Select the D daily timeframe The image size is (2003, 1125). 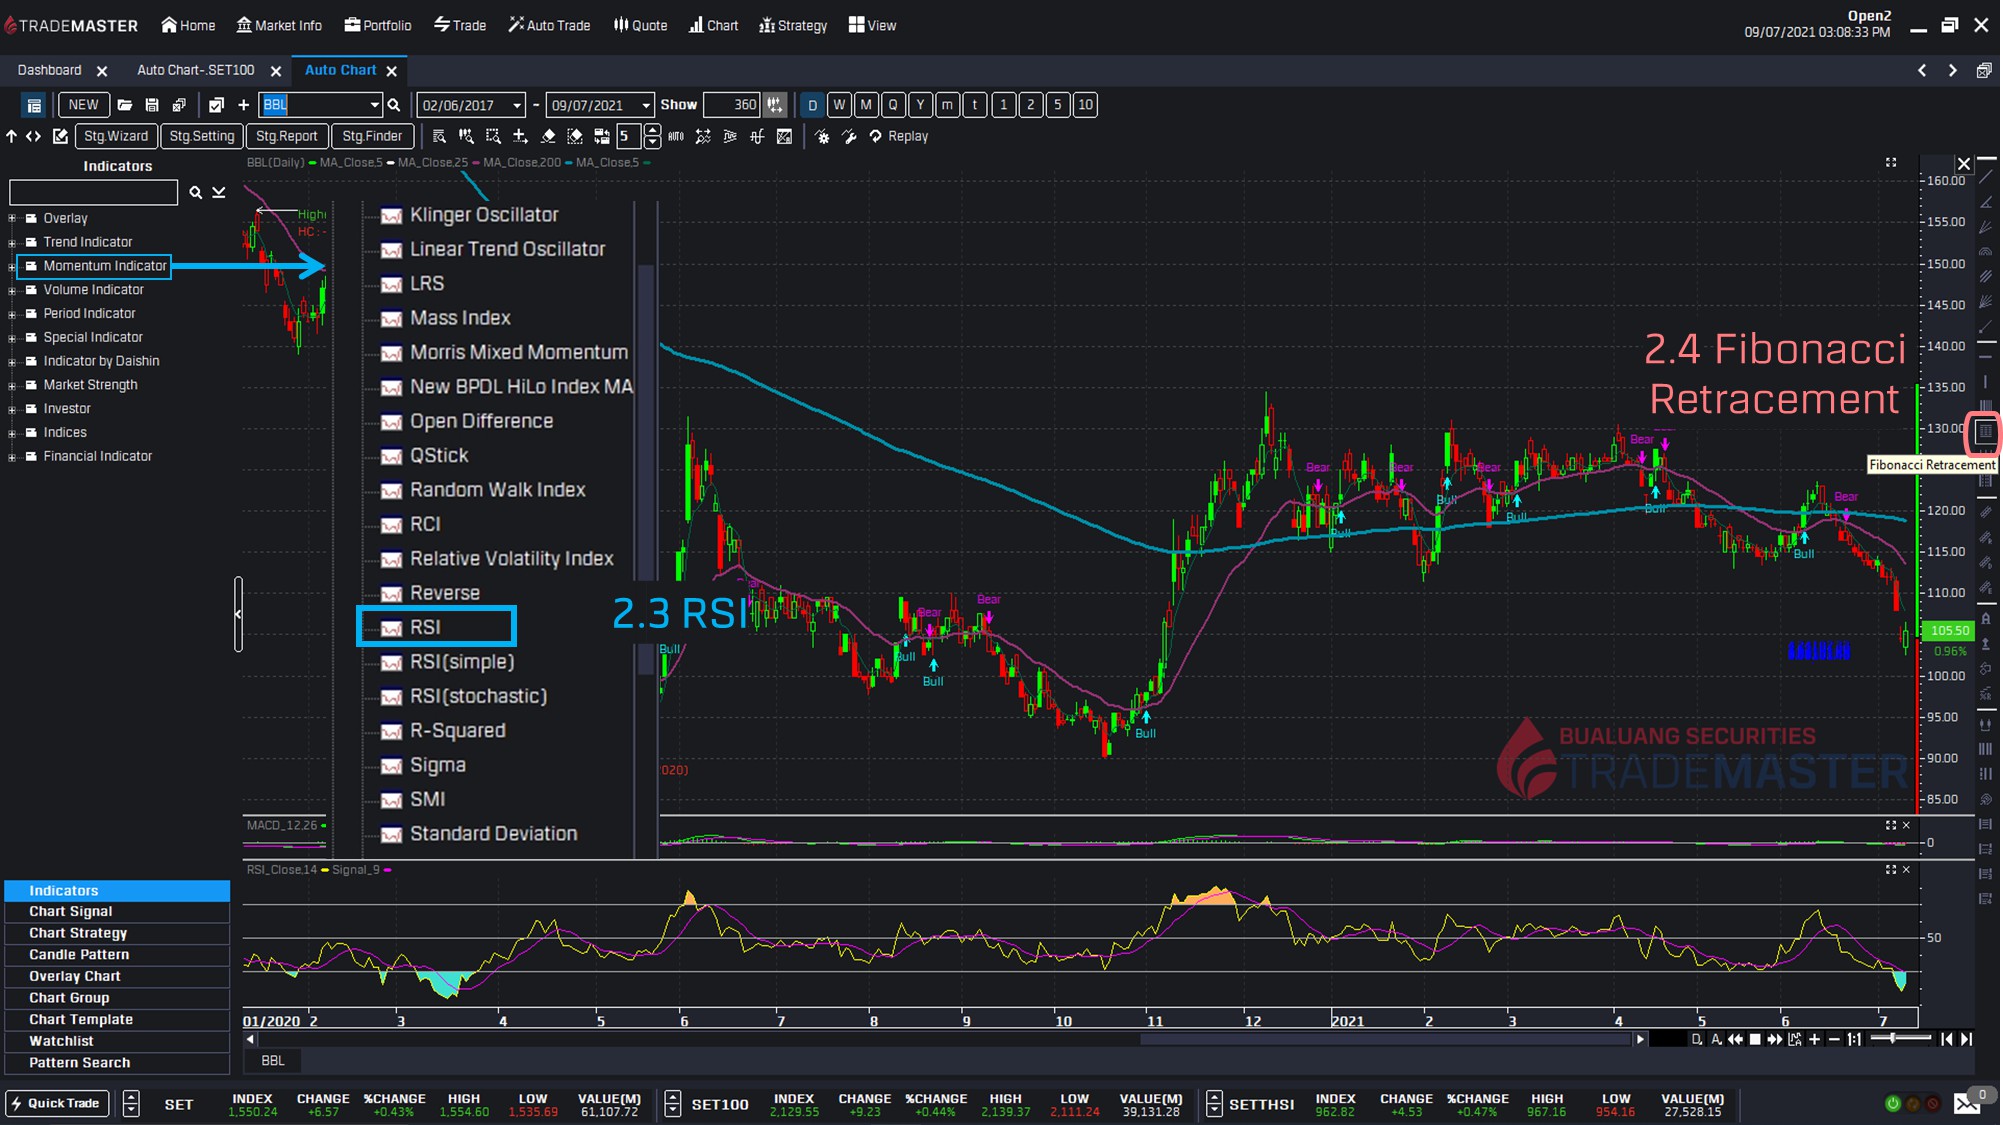coord(812,104)
